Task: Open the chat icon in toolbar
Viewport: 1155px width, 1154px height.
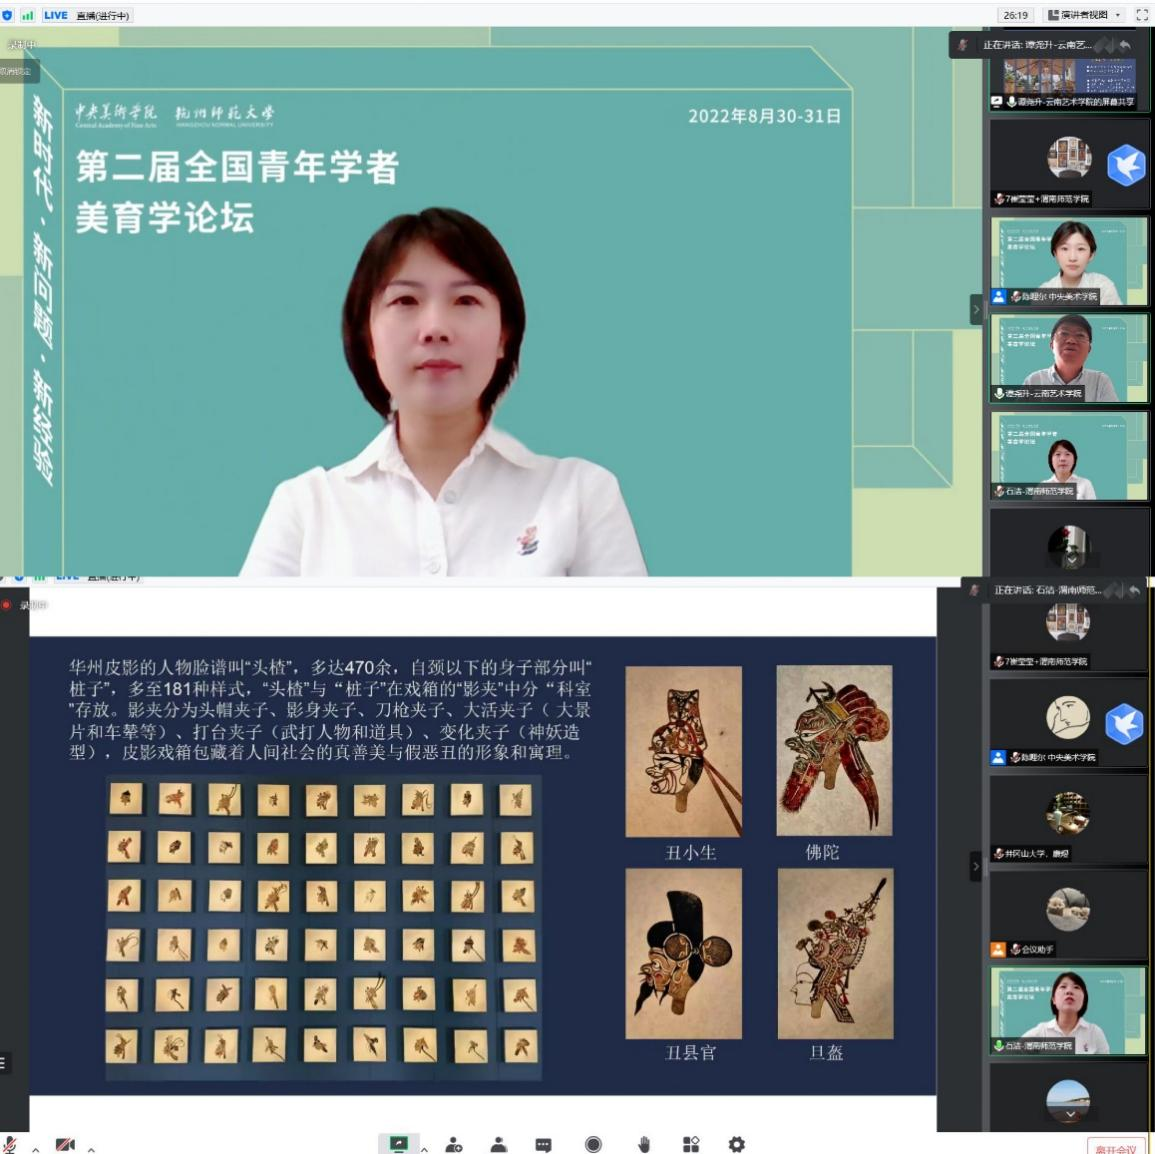Action: (x=544, y=1144)
